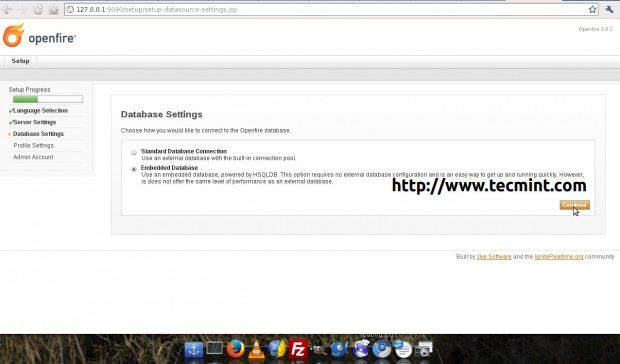Image resolution: width=620 pixels, height=364 pixels.
Task: Click the browser forward arrow
Action: (23, 9)
